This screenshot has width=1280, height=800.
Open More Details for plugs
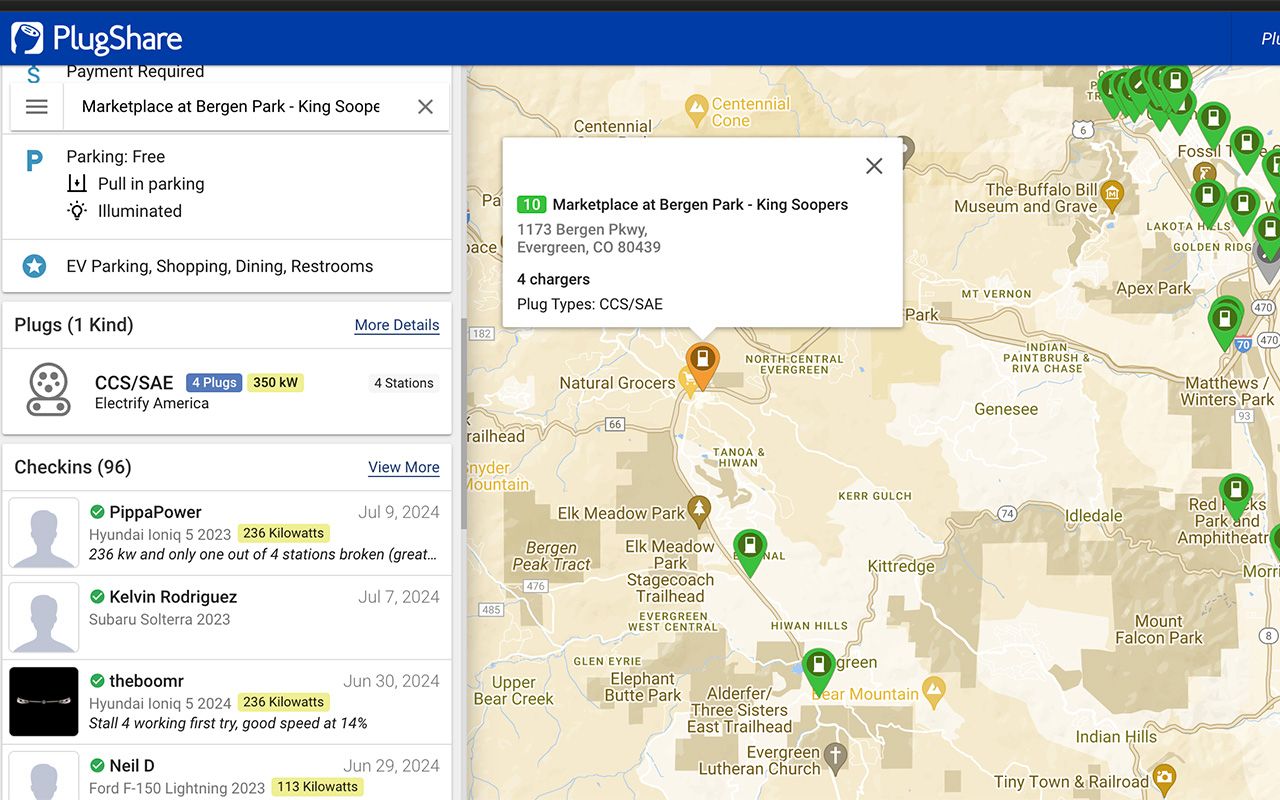396,325
